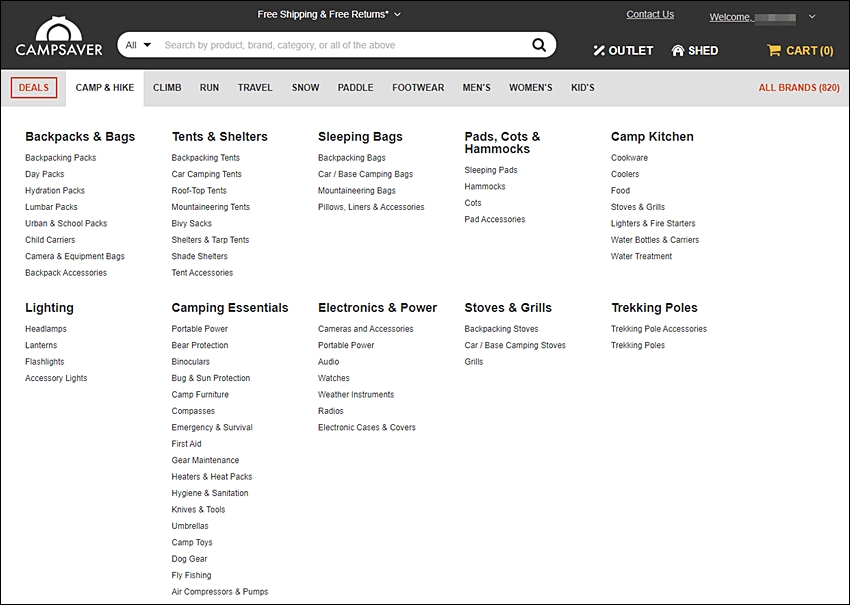This screenshot has height=605, width=850.
Task: Go to Cookware
Action: click(x=629, y=158)
